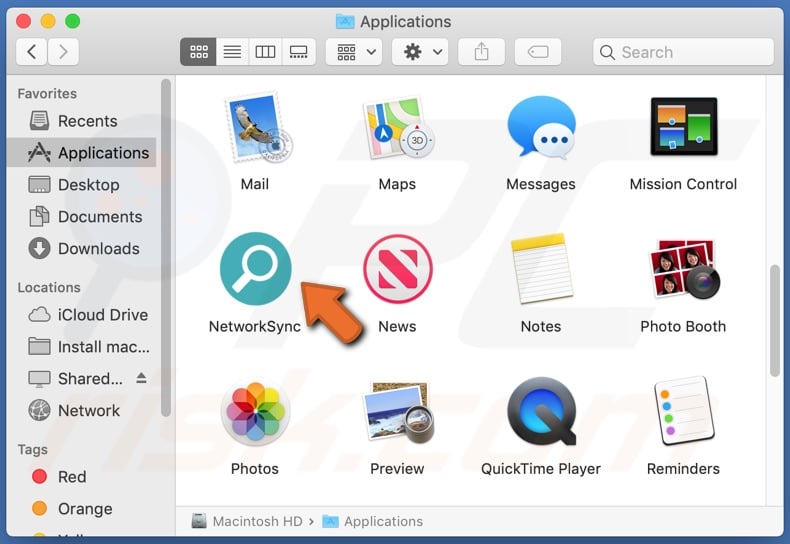This screenshot has height=544, width=790.
Task: Open the Notes application icon
Action: click(x=541, y=268)
